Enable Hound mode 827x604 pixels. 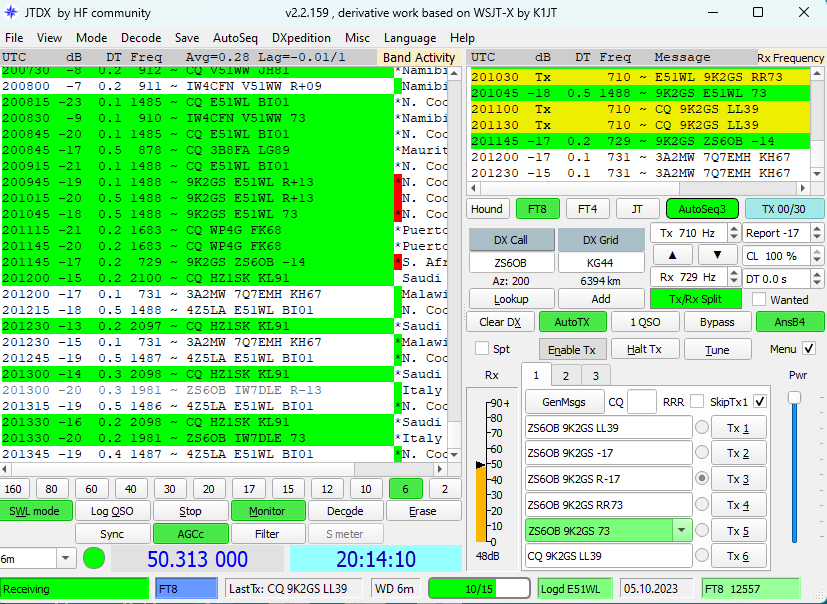(x=487, y=209)
